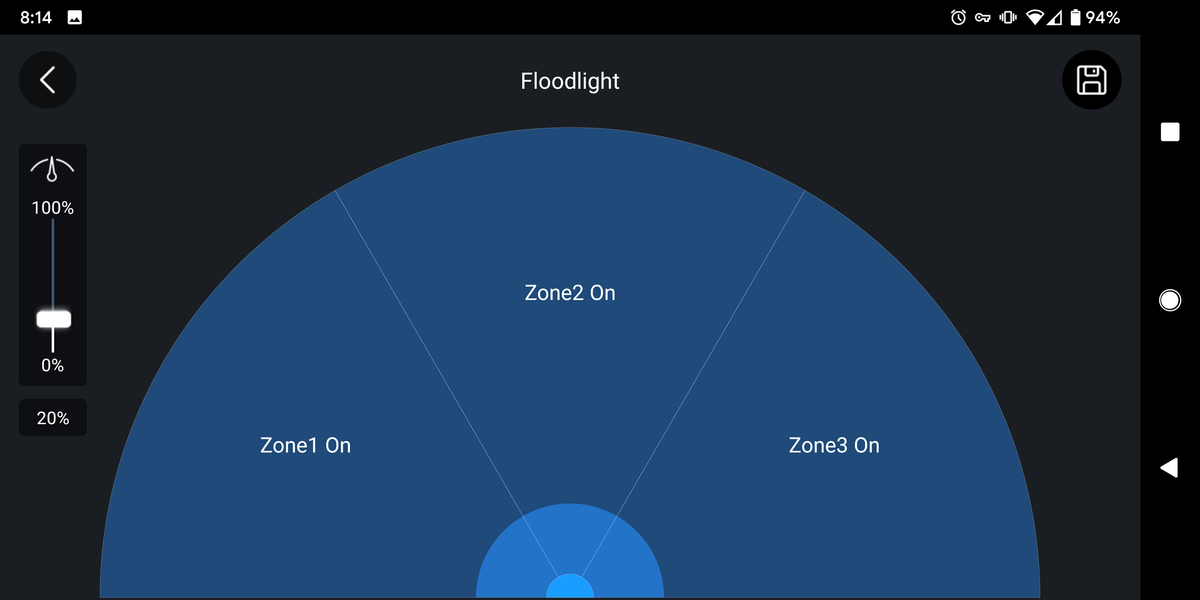Tap the VPN key status icon
The height and width of the screenshot is (600, 1200).
982,18
